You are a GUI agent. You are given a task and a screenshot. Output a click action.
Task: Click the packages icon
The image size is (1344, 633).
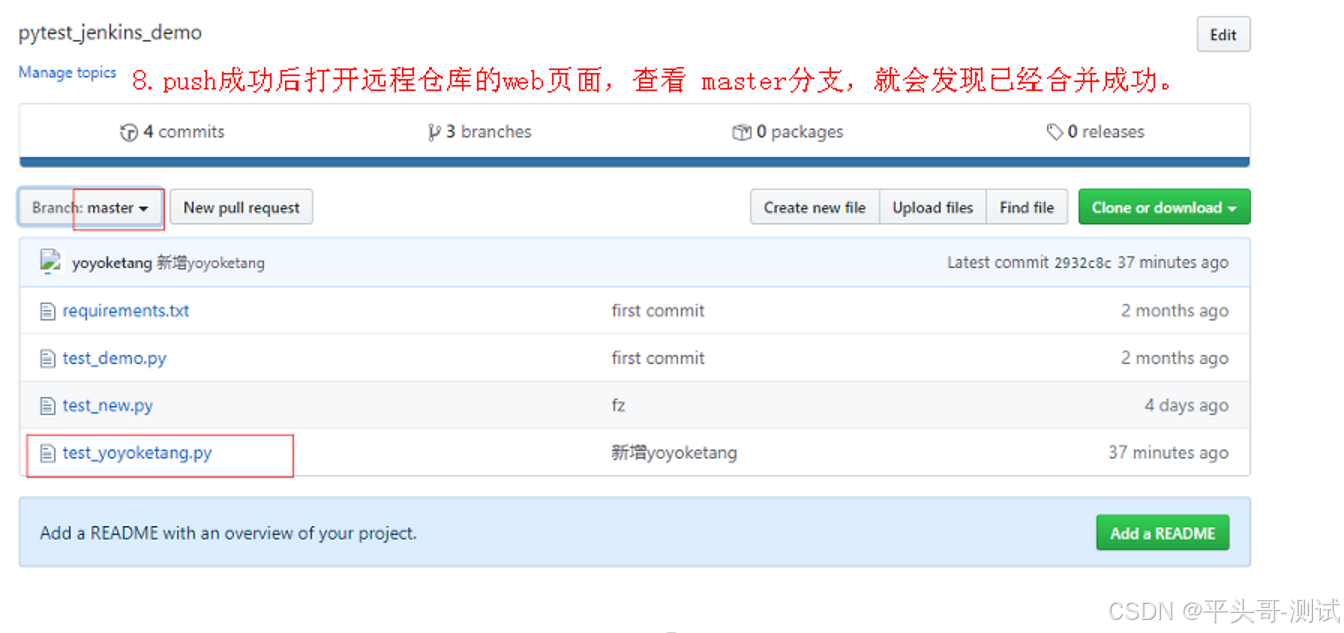point(741,131)
